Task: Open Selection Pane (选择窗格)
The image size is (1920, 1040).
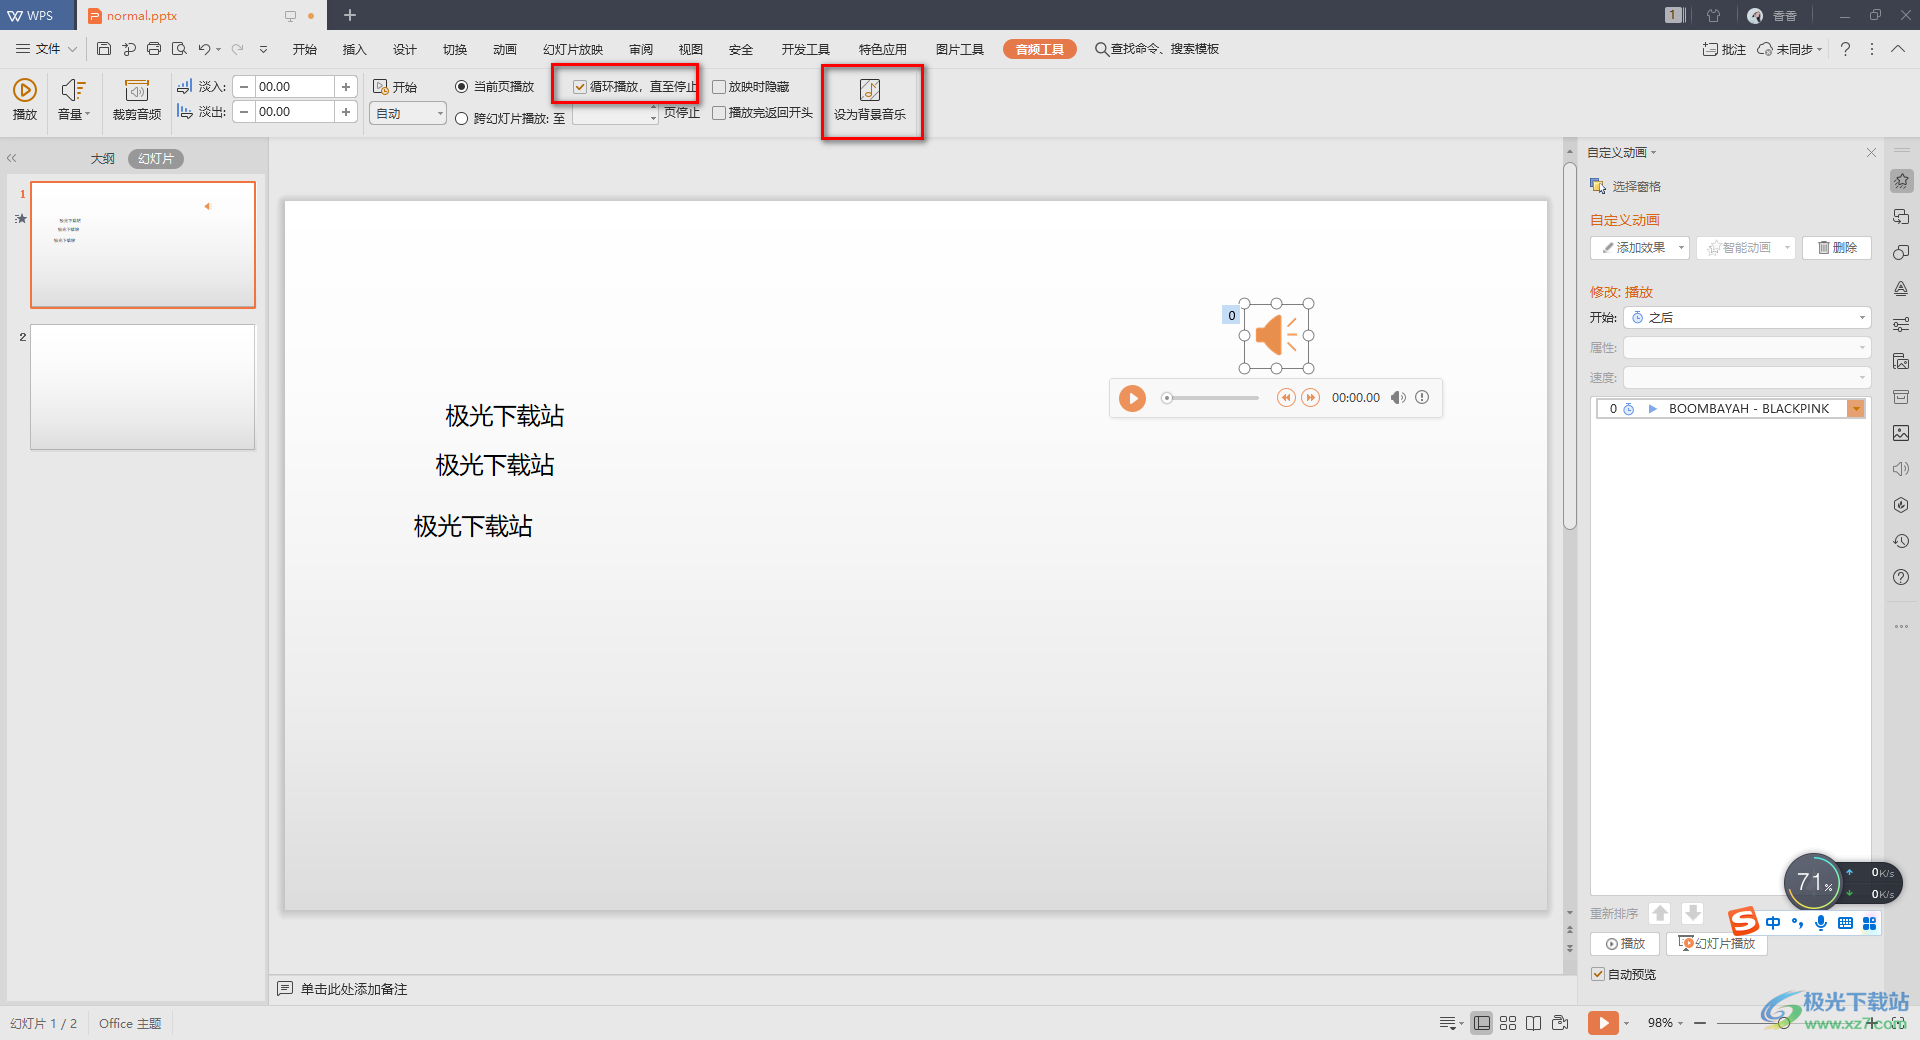Action: [x=1626, y=186]
